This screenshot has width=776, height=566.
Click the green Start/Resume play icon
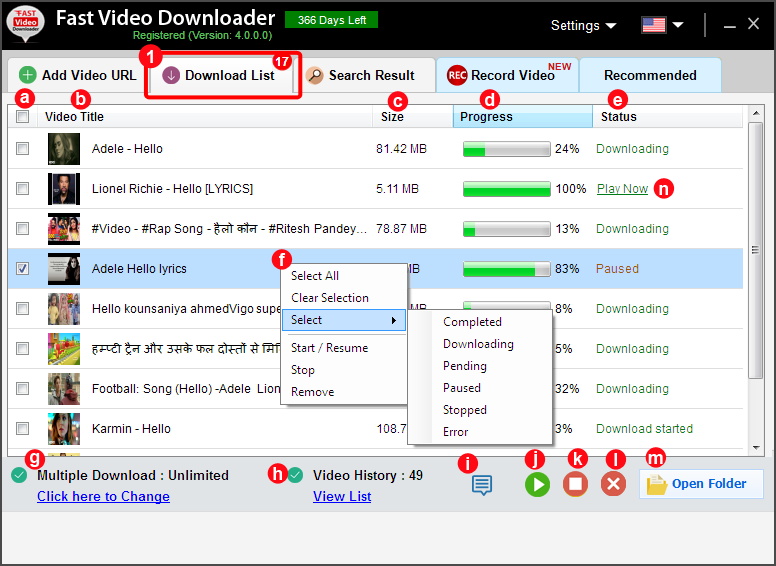537,484
